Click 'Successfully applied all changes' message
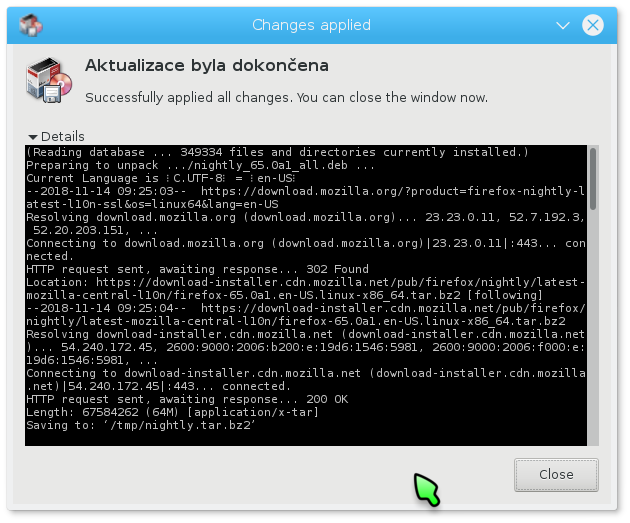Screen dimensions: 630x523 pyautogui.click(x=286, y=98)
